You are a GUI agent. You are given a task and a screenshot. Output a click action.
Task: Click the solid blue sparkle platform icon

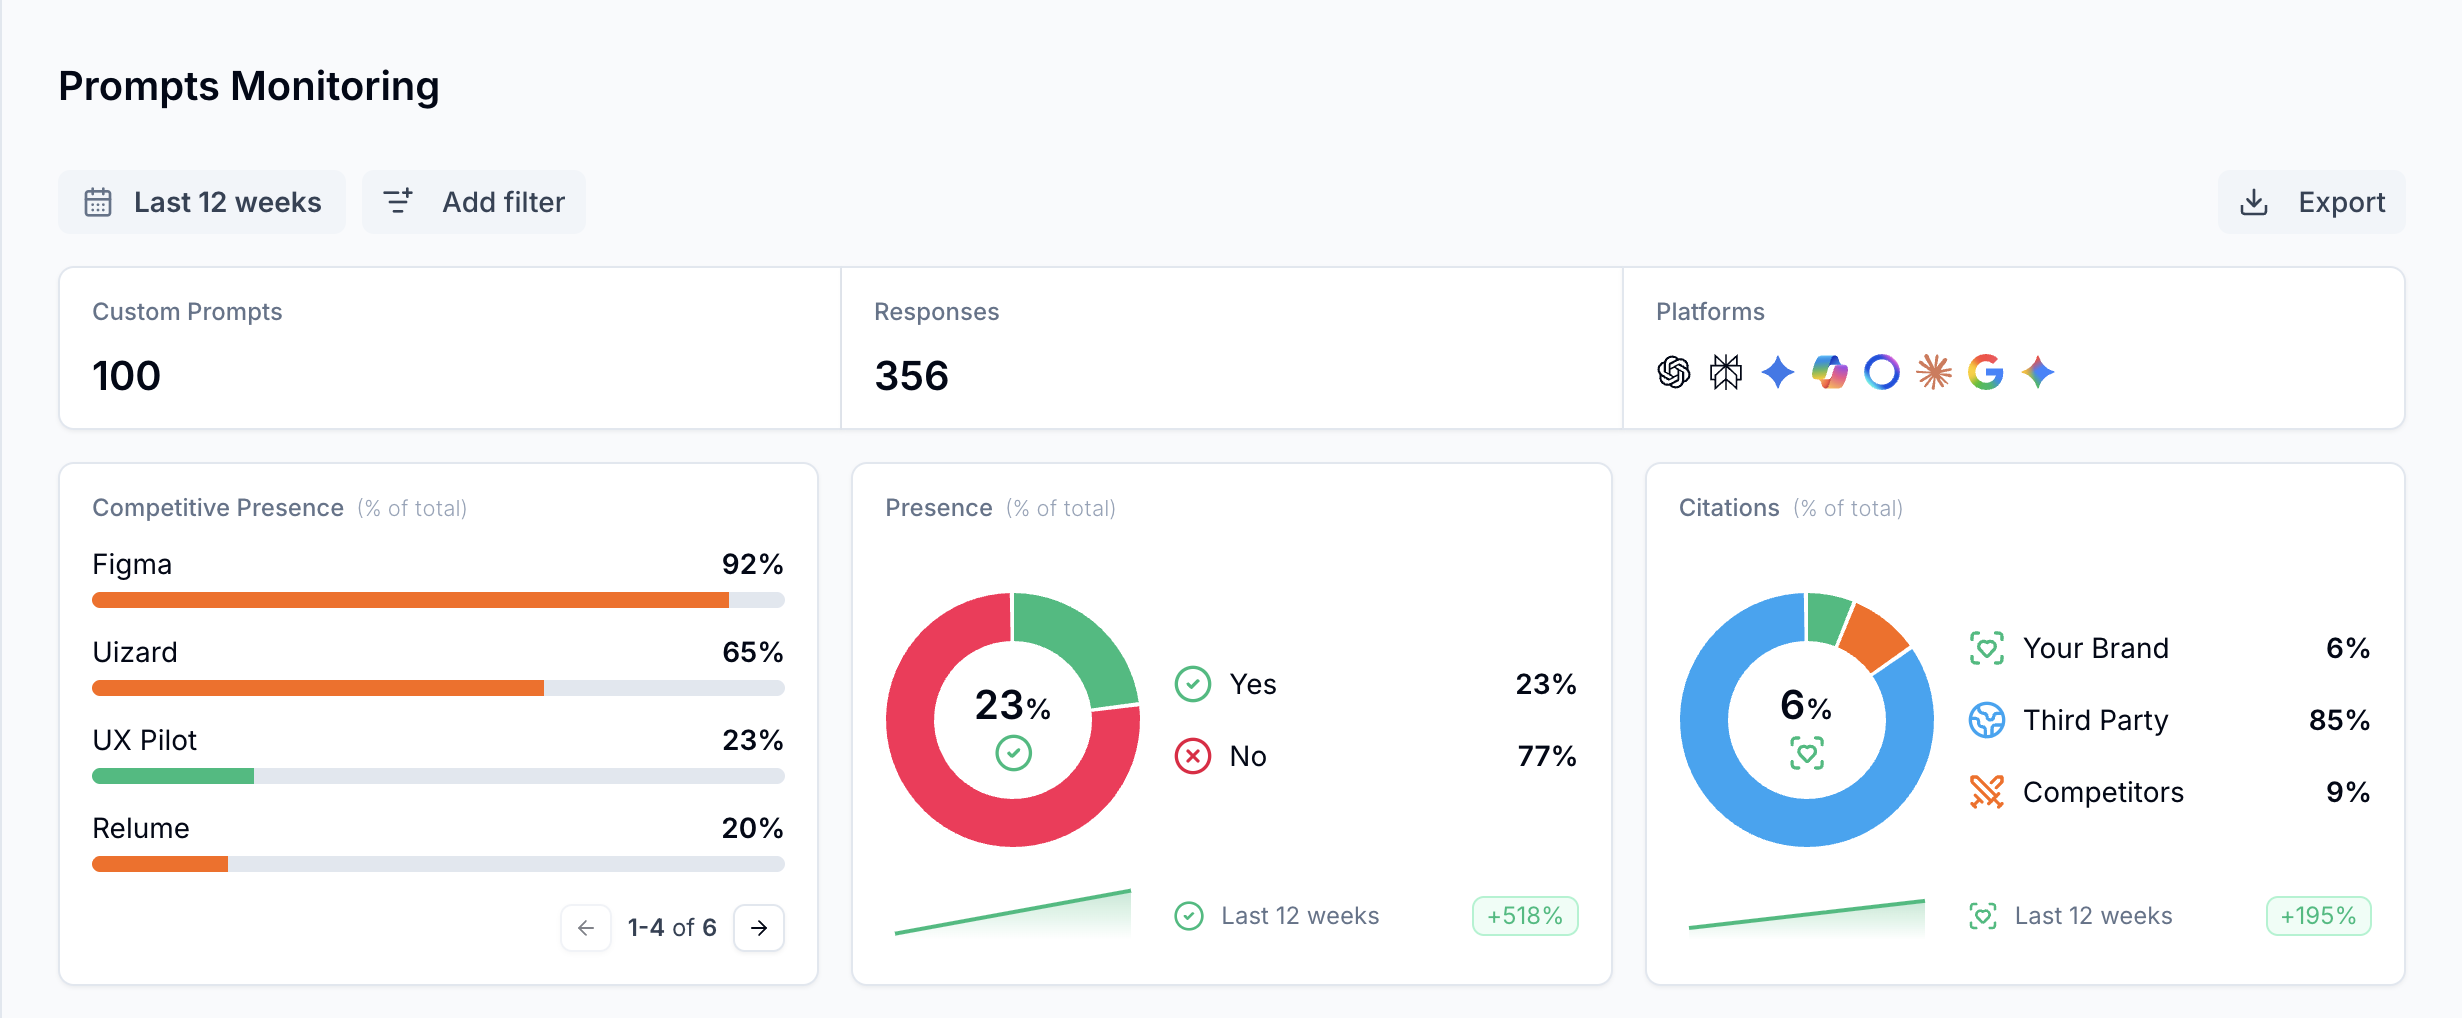pyautogui.click(x=1777, y=373)
